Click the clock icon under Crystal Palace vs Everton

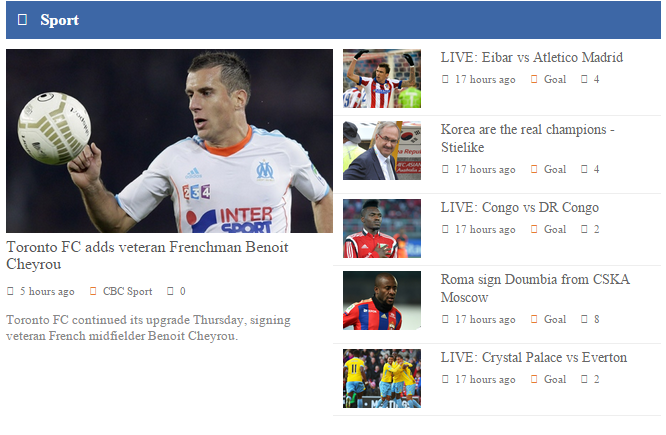(445, 379)
